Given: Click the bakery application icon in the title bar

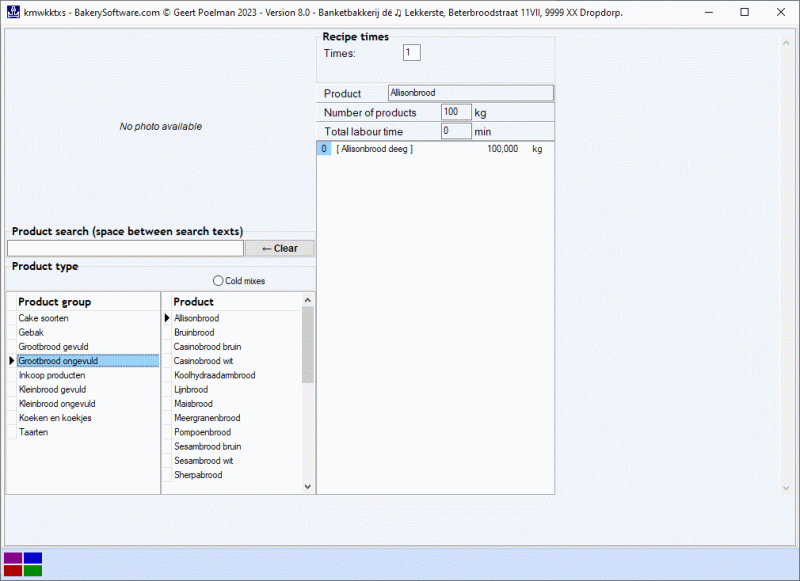Looking at the screenshot, I should coord(14,12).
